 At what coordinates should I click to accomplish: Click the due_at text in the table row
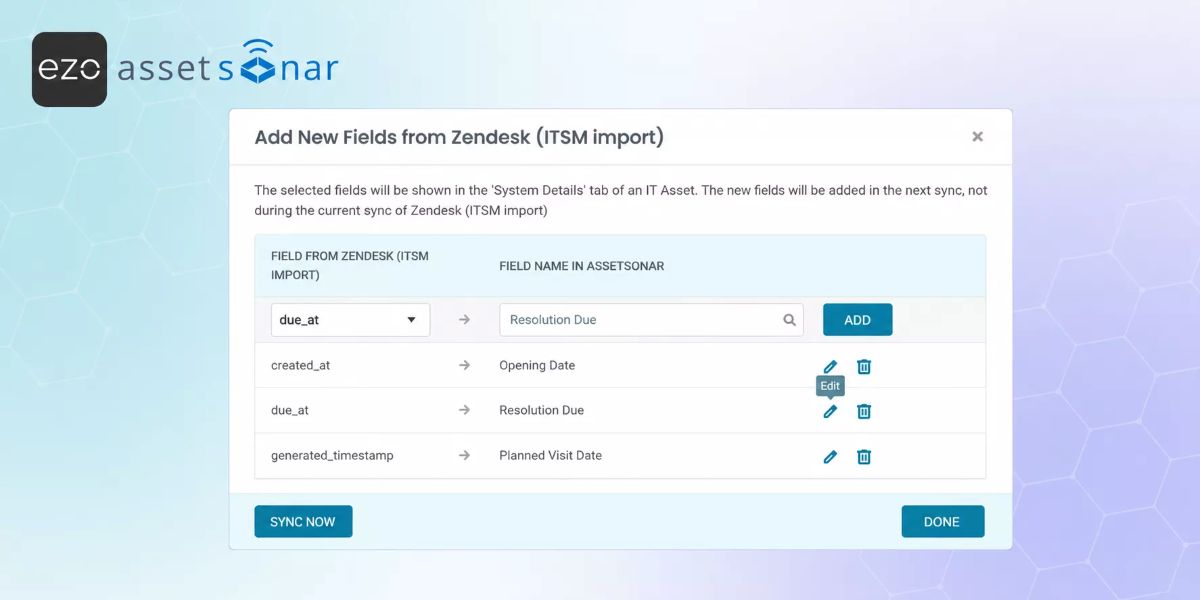tap(289, 410)
